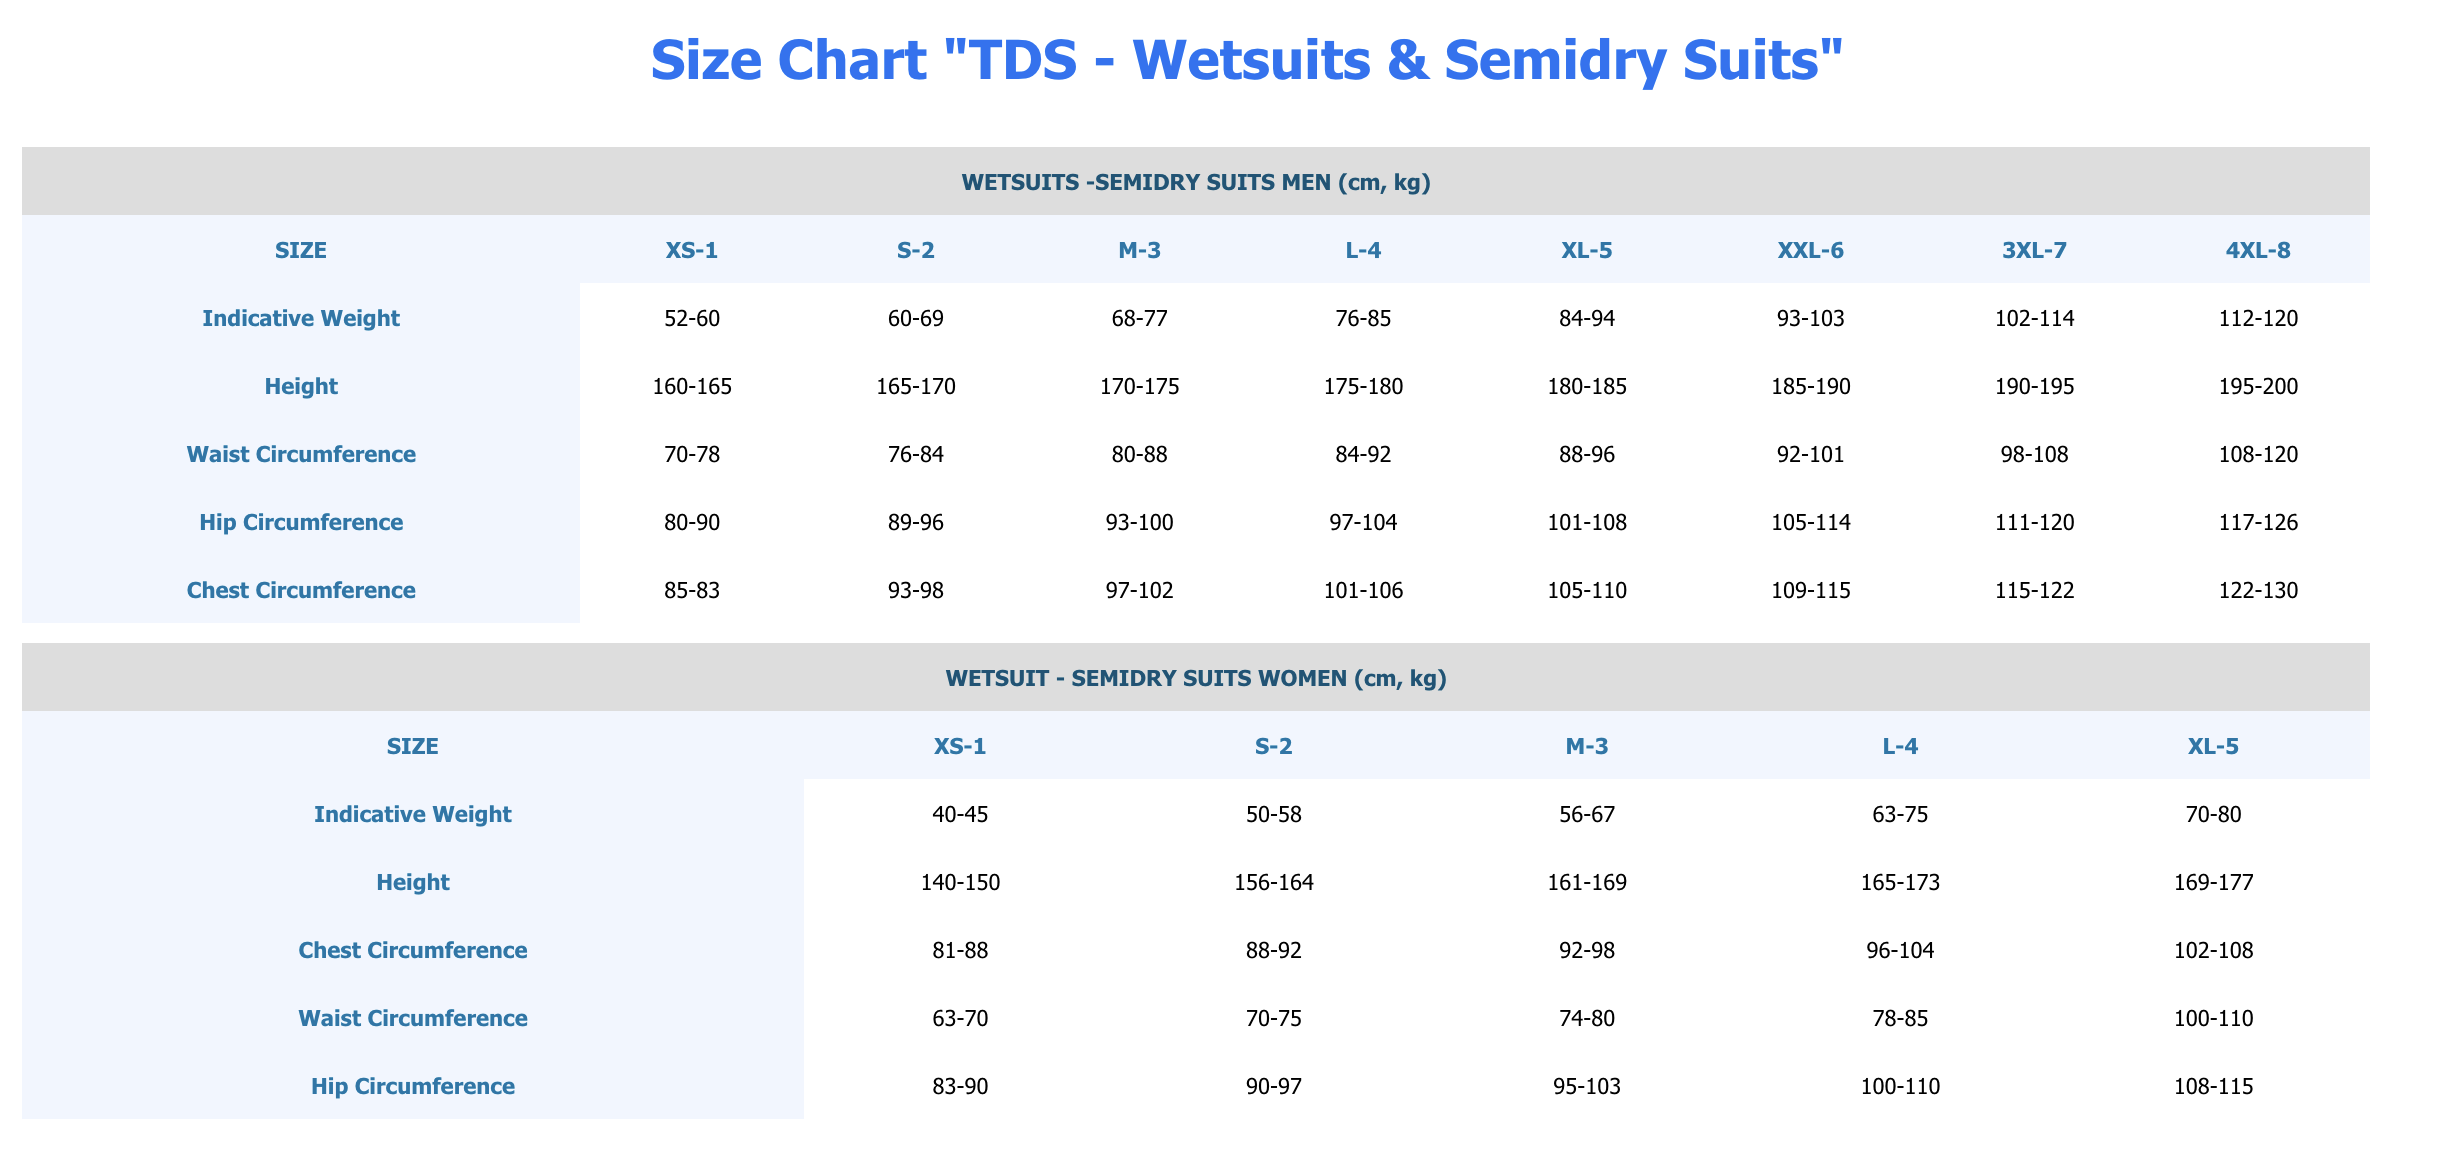This screenshot has width=2438, height=1168.
Task: Select the Wetsuits Semidry Suits Men header
Action: click(x=1195, y=182)
